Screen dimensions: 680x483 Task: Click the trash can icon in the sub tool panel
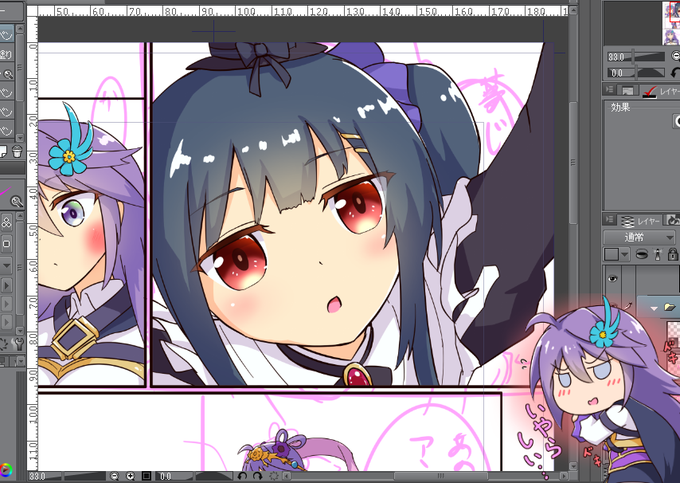click(17, 151)
